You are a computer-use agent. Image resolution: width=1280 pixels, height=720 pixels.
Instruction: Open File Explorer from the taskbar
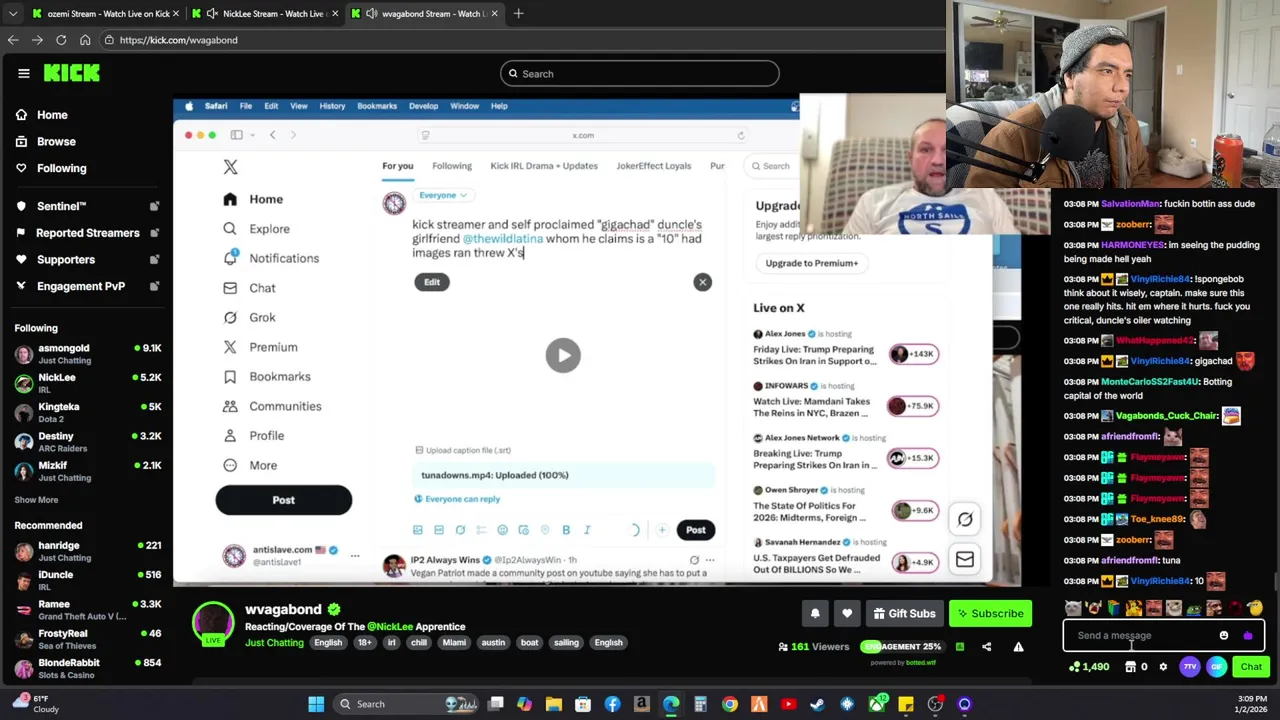[554, 704]
